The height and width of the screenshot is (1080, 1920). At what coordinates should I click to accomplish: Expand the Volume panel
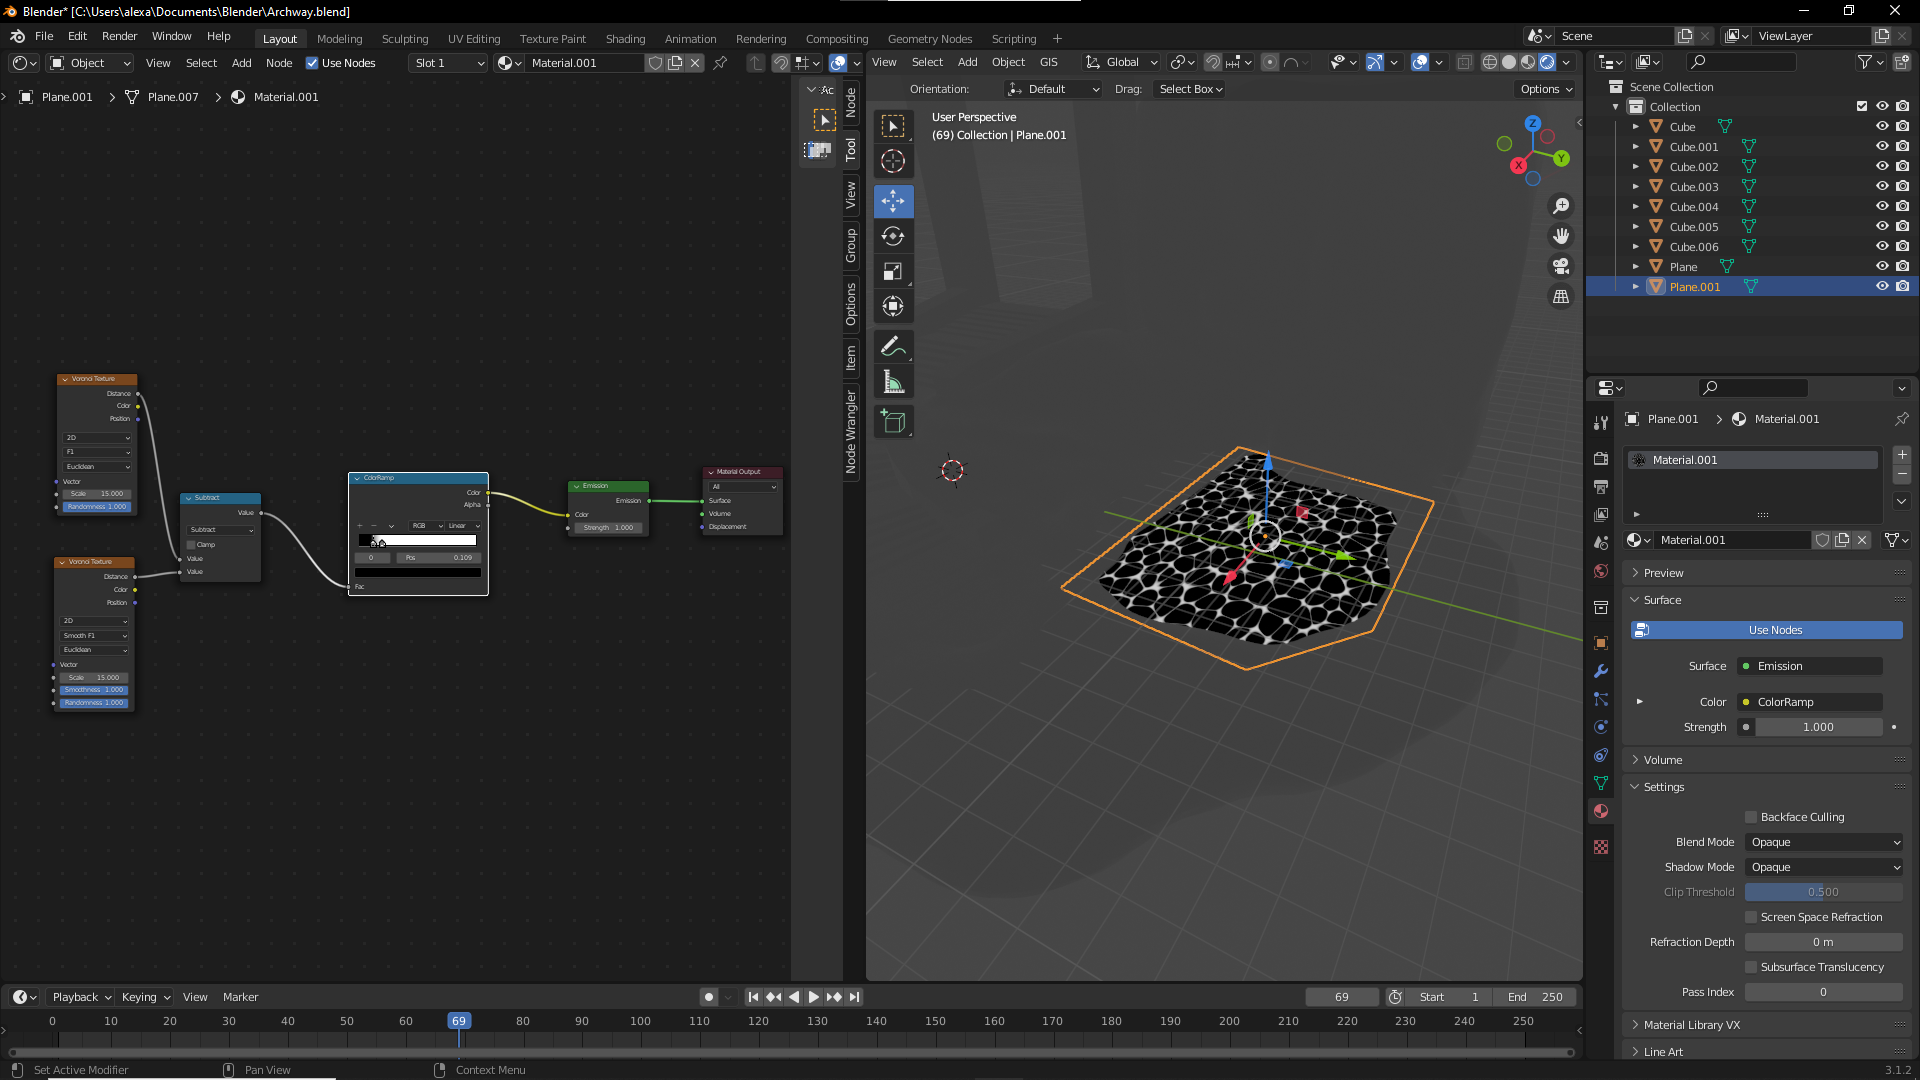(1663, 760)
